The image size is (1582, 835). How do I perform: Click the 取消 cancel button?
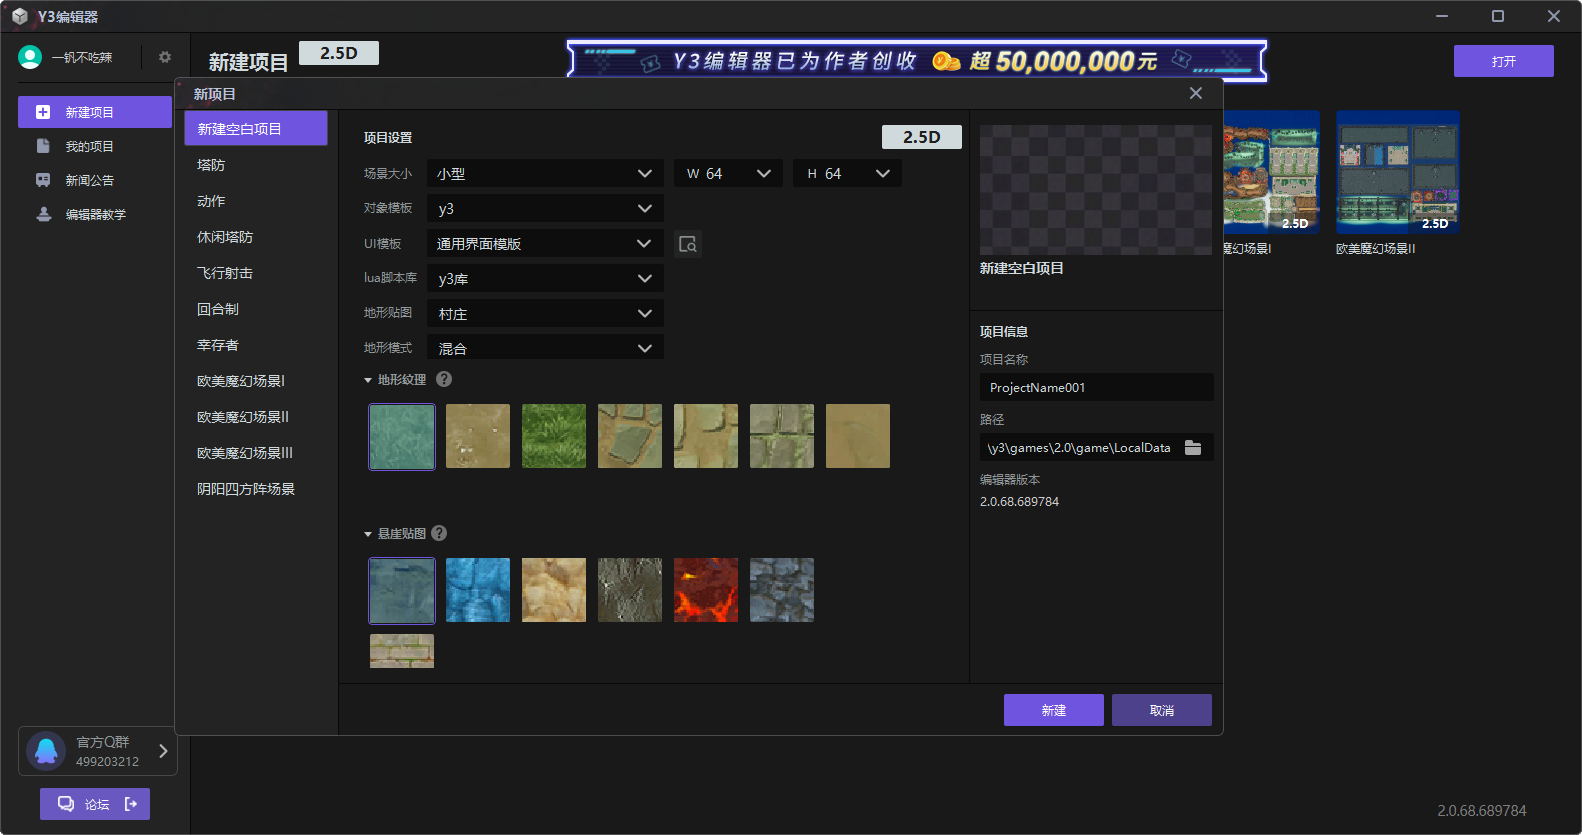[x=1161, y=710]
